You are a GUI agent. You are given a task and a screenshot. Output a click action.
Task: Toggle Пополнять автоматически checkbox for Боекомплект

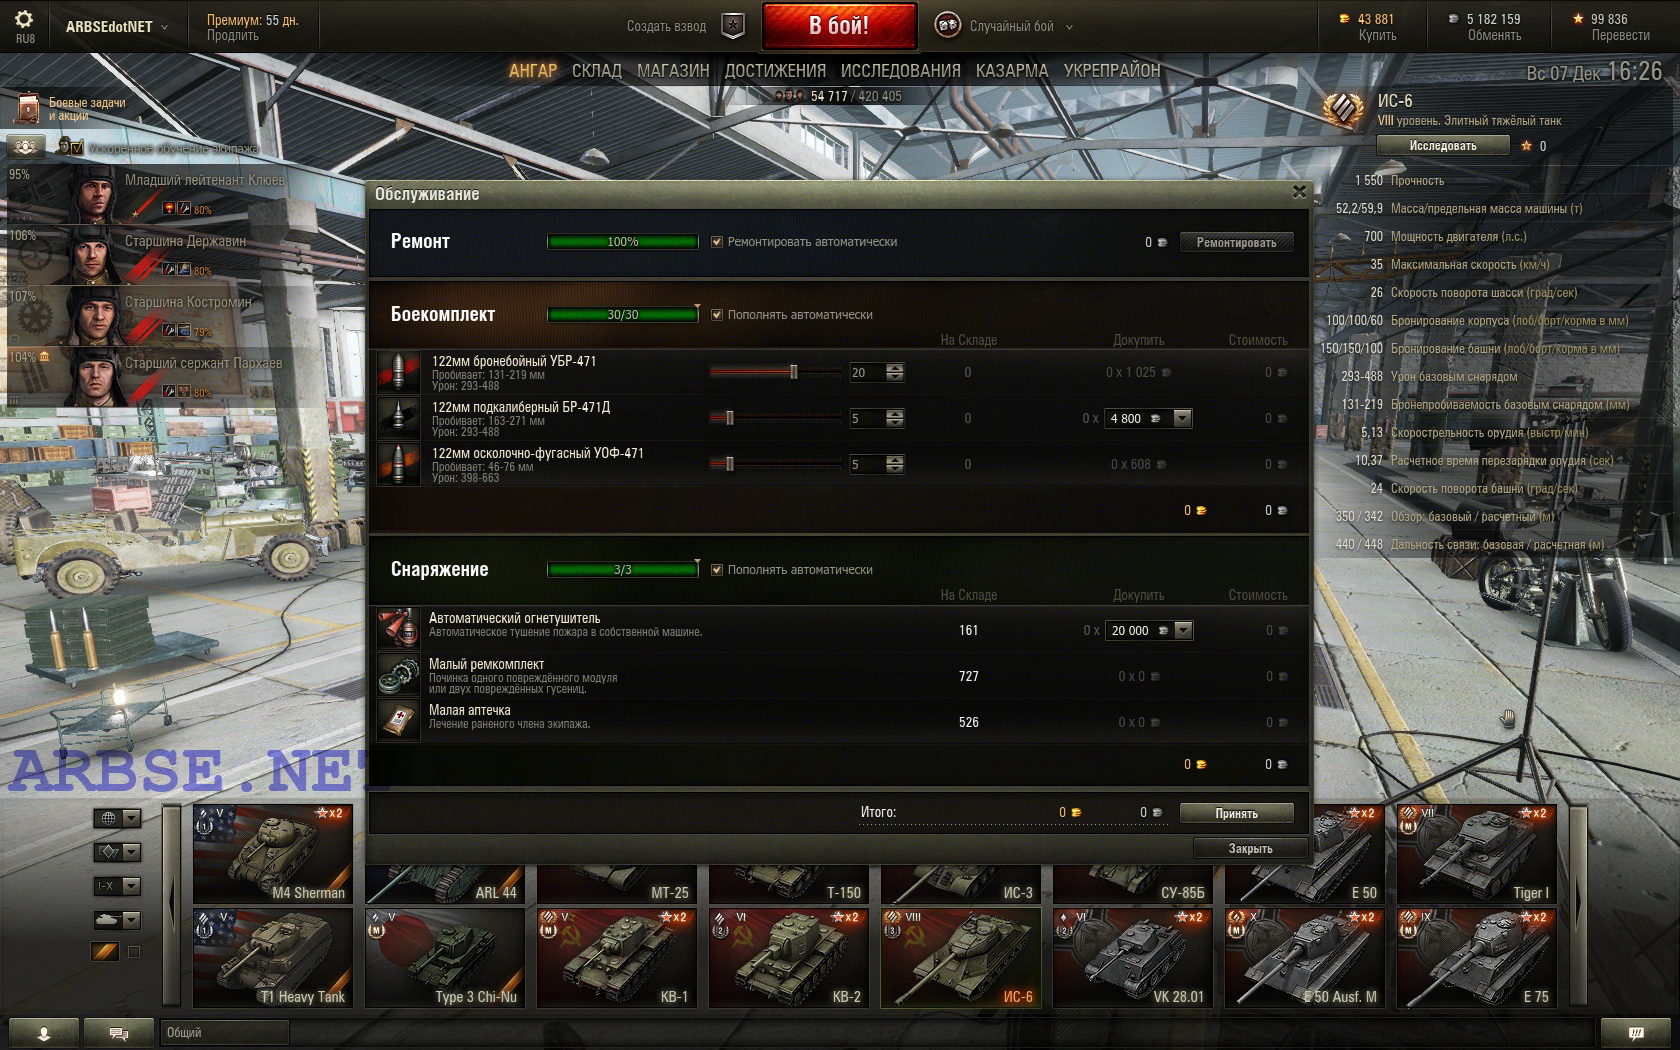click(716, 315)
